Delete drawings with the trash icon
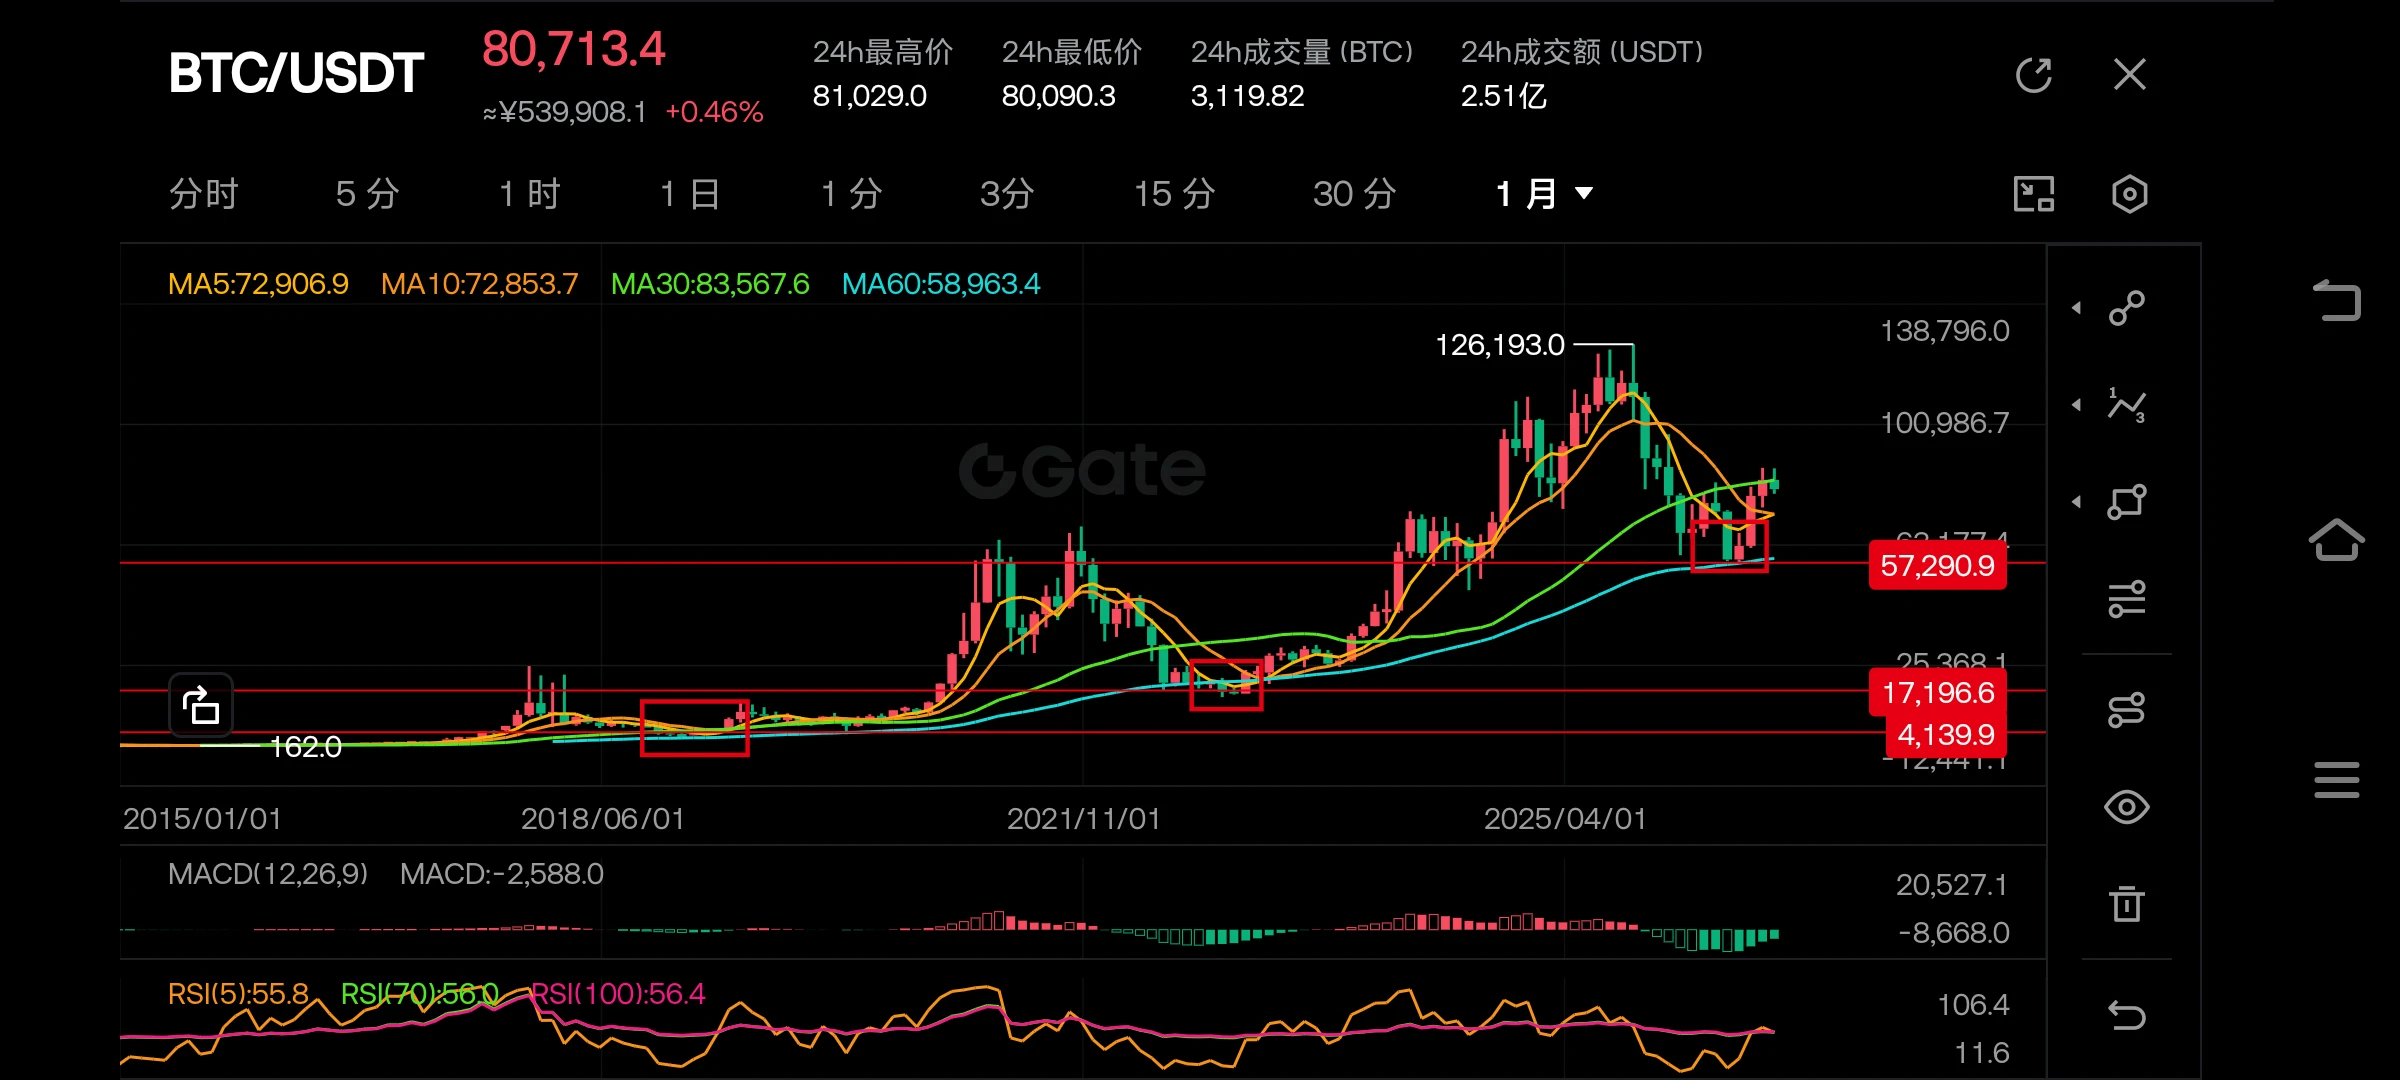The height and width of the screenshot is (1080, 2400). coord(2127,904)
